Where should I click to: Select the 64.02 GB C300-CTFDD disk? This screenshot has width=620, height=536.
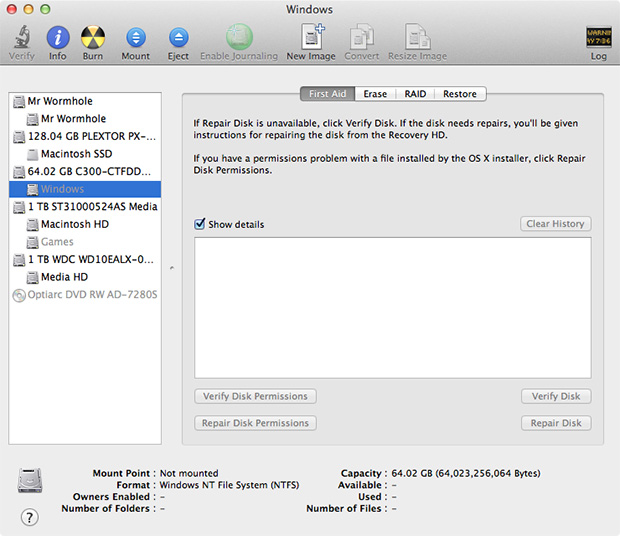pos(85,172)
